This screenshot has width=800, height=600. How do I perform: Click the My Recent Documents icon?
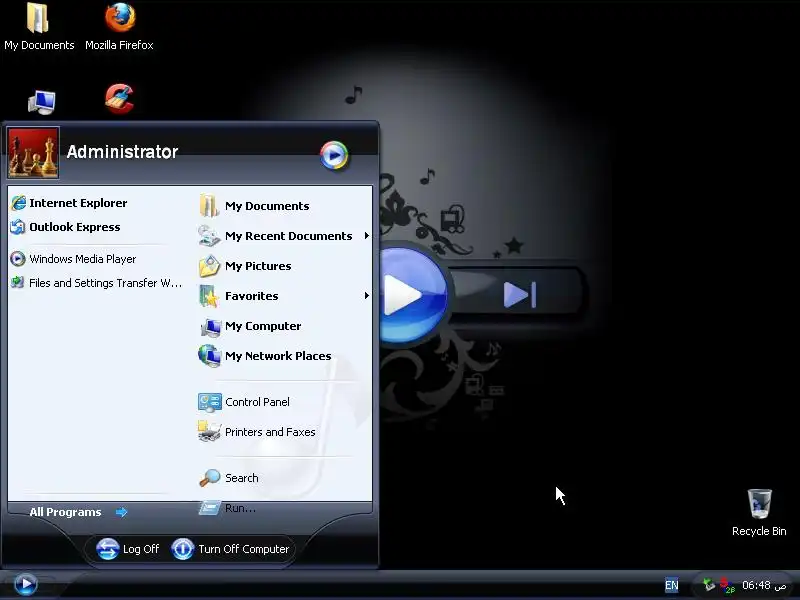pos(209,236)
